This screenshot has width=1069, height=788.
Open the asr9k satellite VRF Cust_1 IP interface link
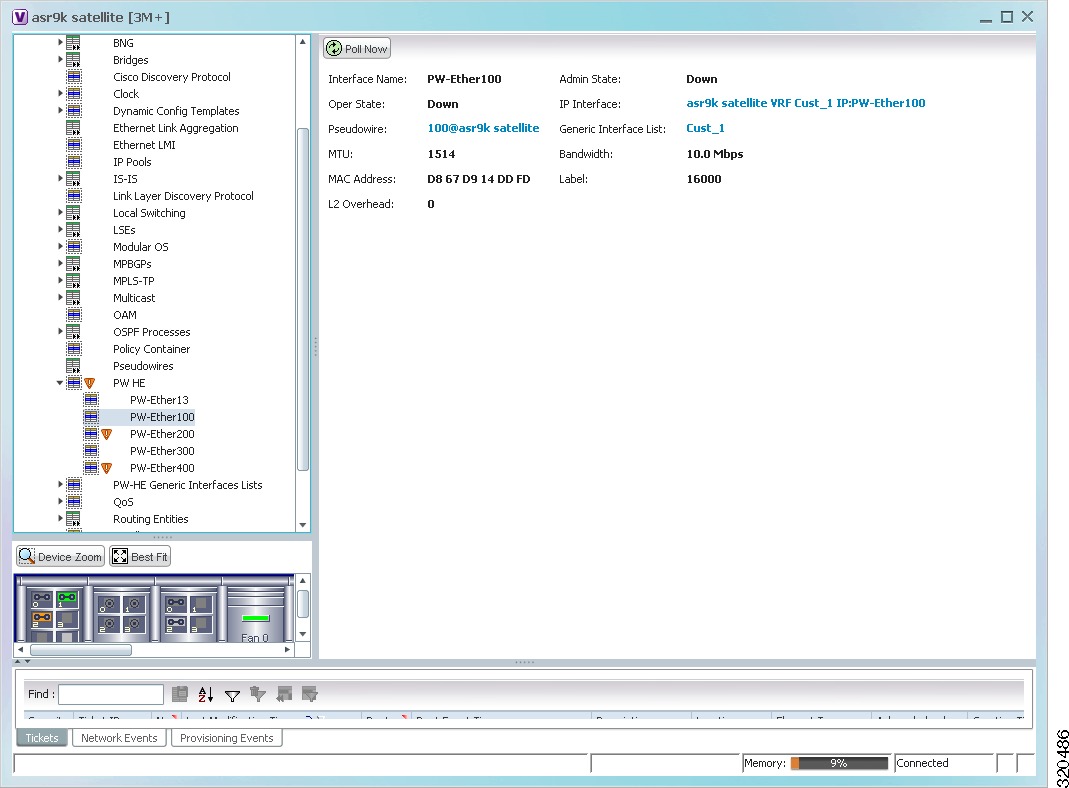806,103
